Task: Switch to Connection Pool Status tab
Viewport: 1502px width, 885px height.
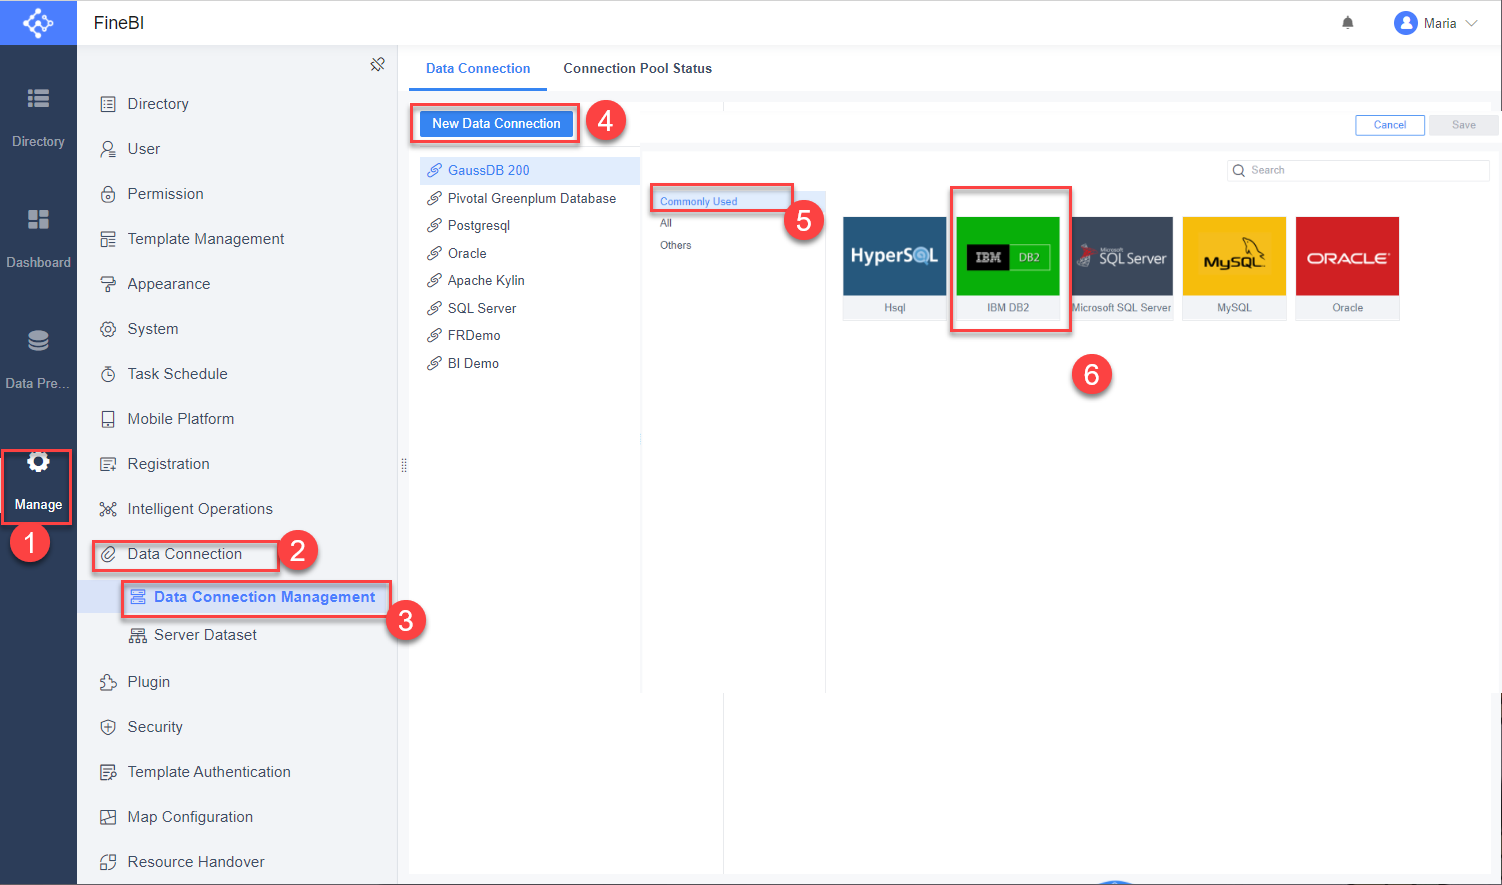Action: (x=637, y=68)
